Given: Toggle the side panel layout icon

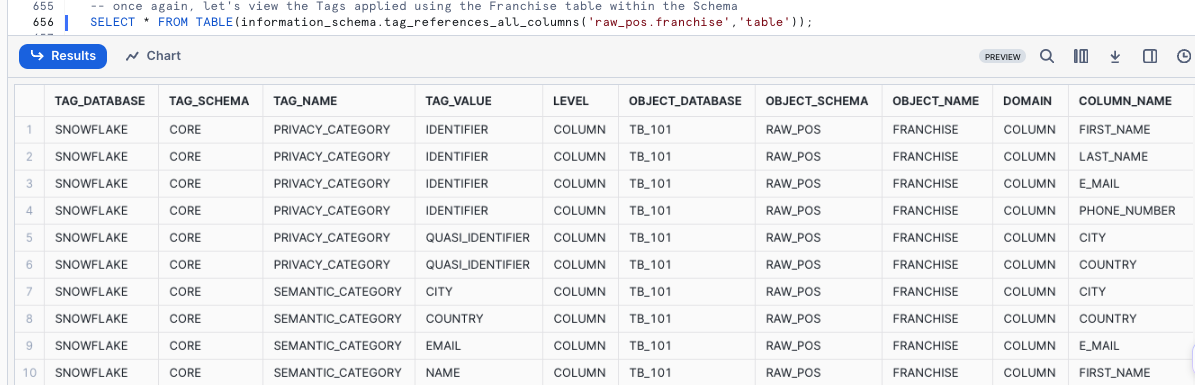Looking at the screenshot, I should [1150, 56].
